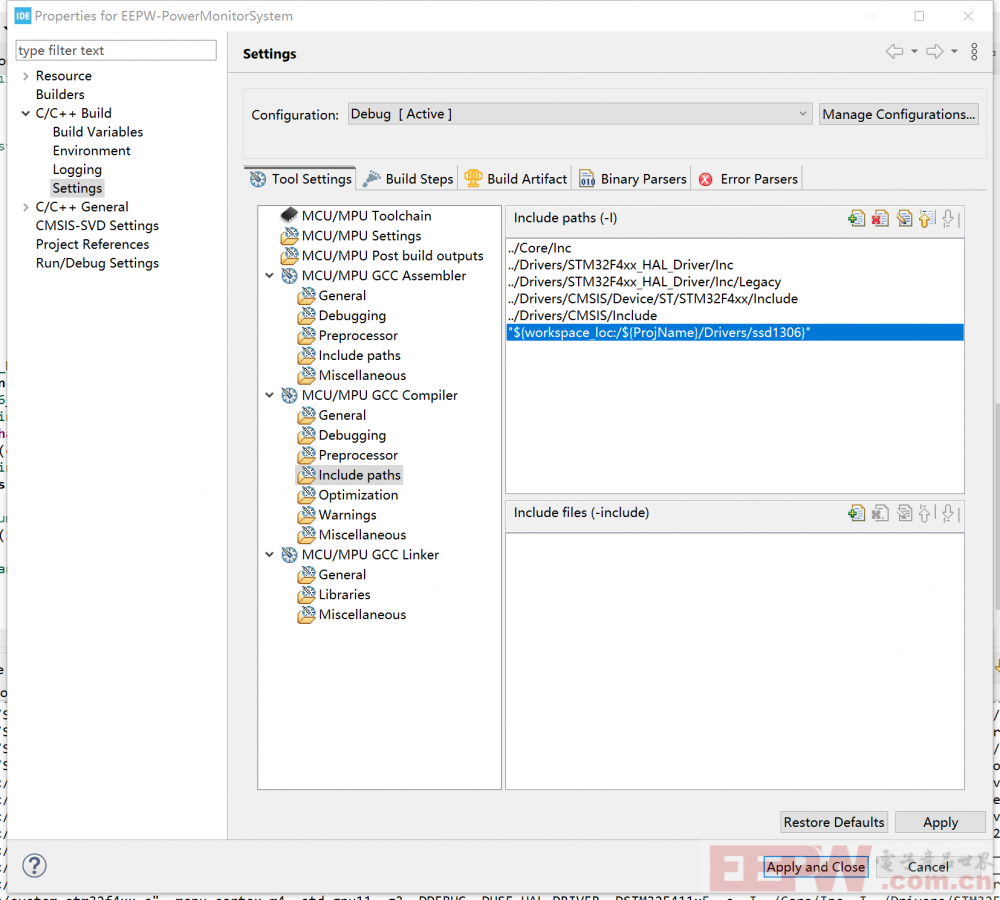Screen dimensions: 1000x900
Task: Open the Error Parsers tab
Action: click(x=748, y=179)
